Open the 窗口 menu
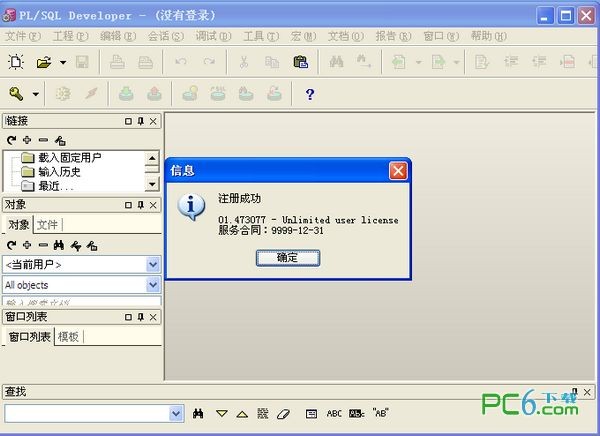Image resolution: width=600 pixels, height=436 pixels. [x=441, y=36]
